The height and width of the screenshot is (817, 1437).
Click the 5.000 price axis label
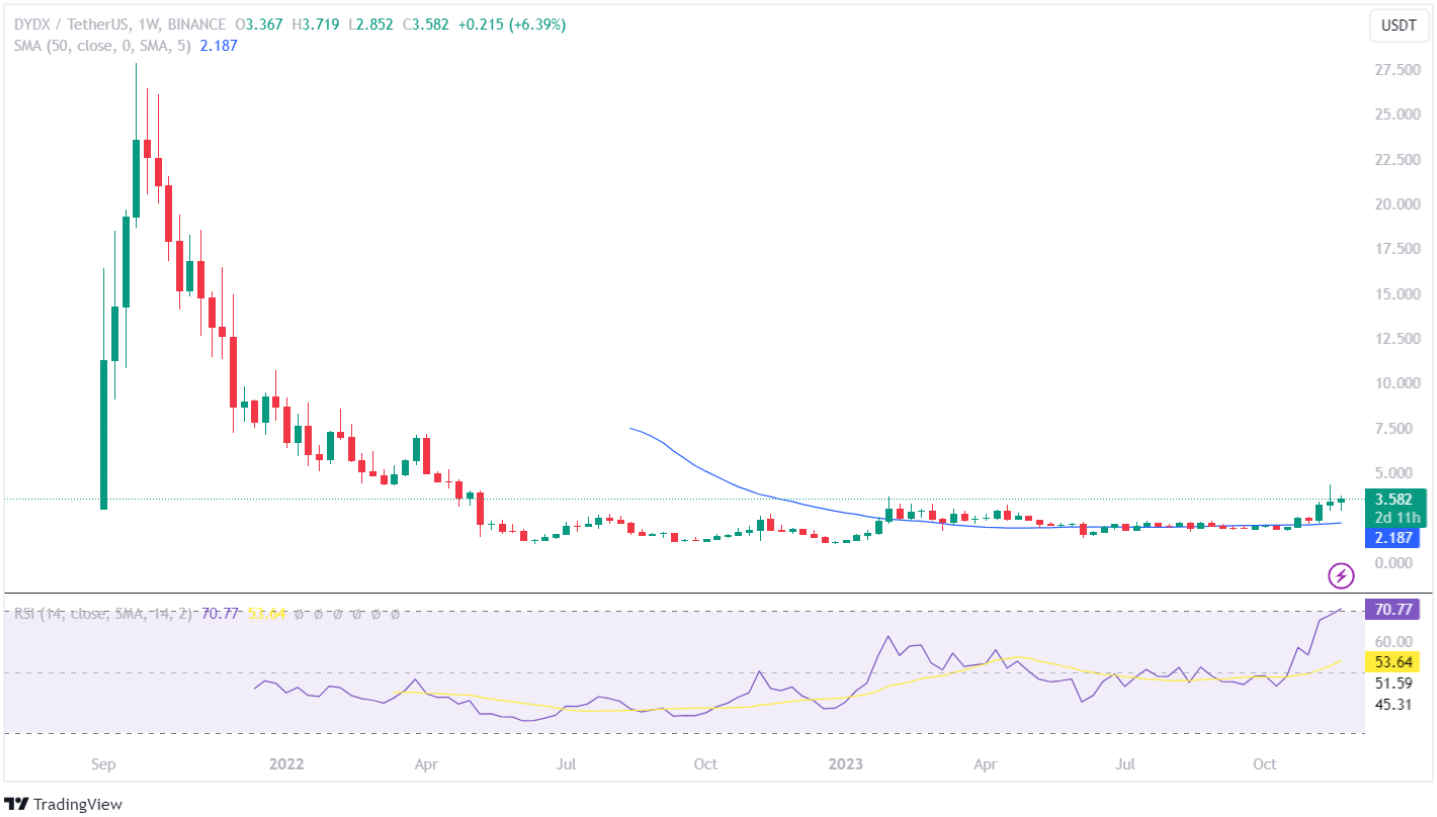(x=1396, y=472)
